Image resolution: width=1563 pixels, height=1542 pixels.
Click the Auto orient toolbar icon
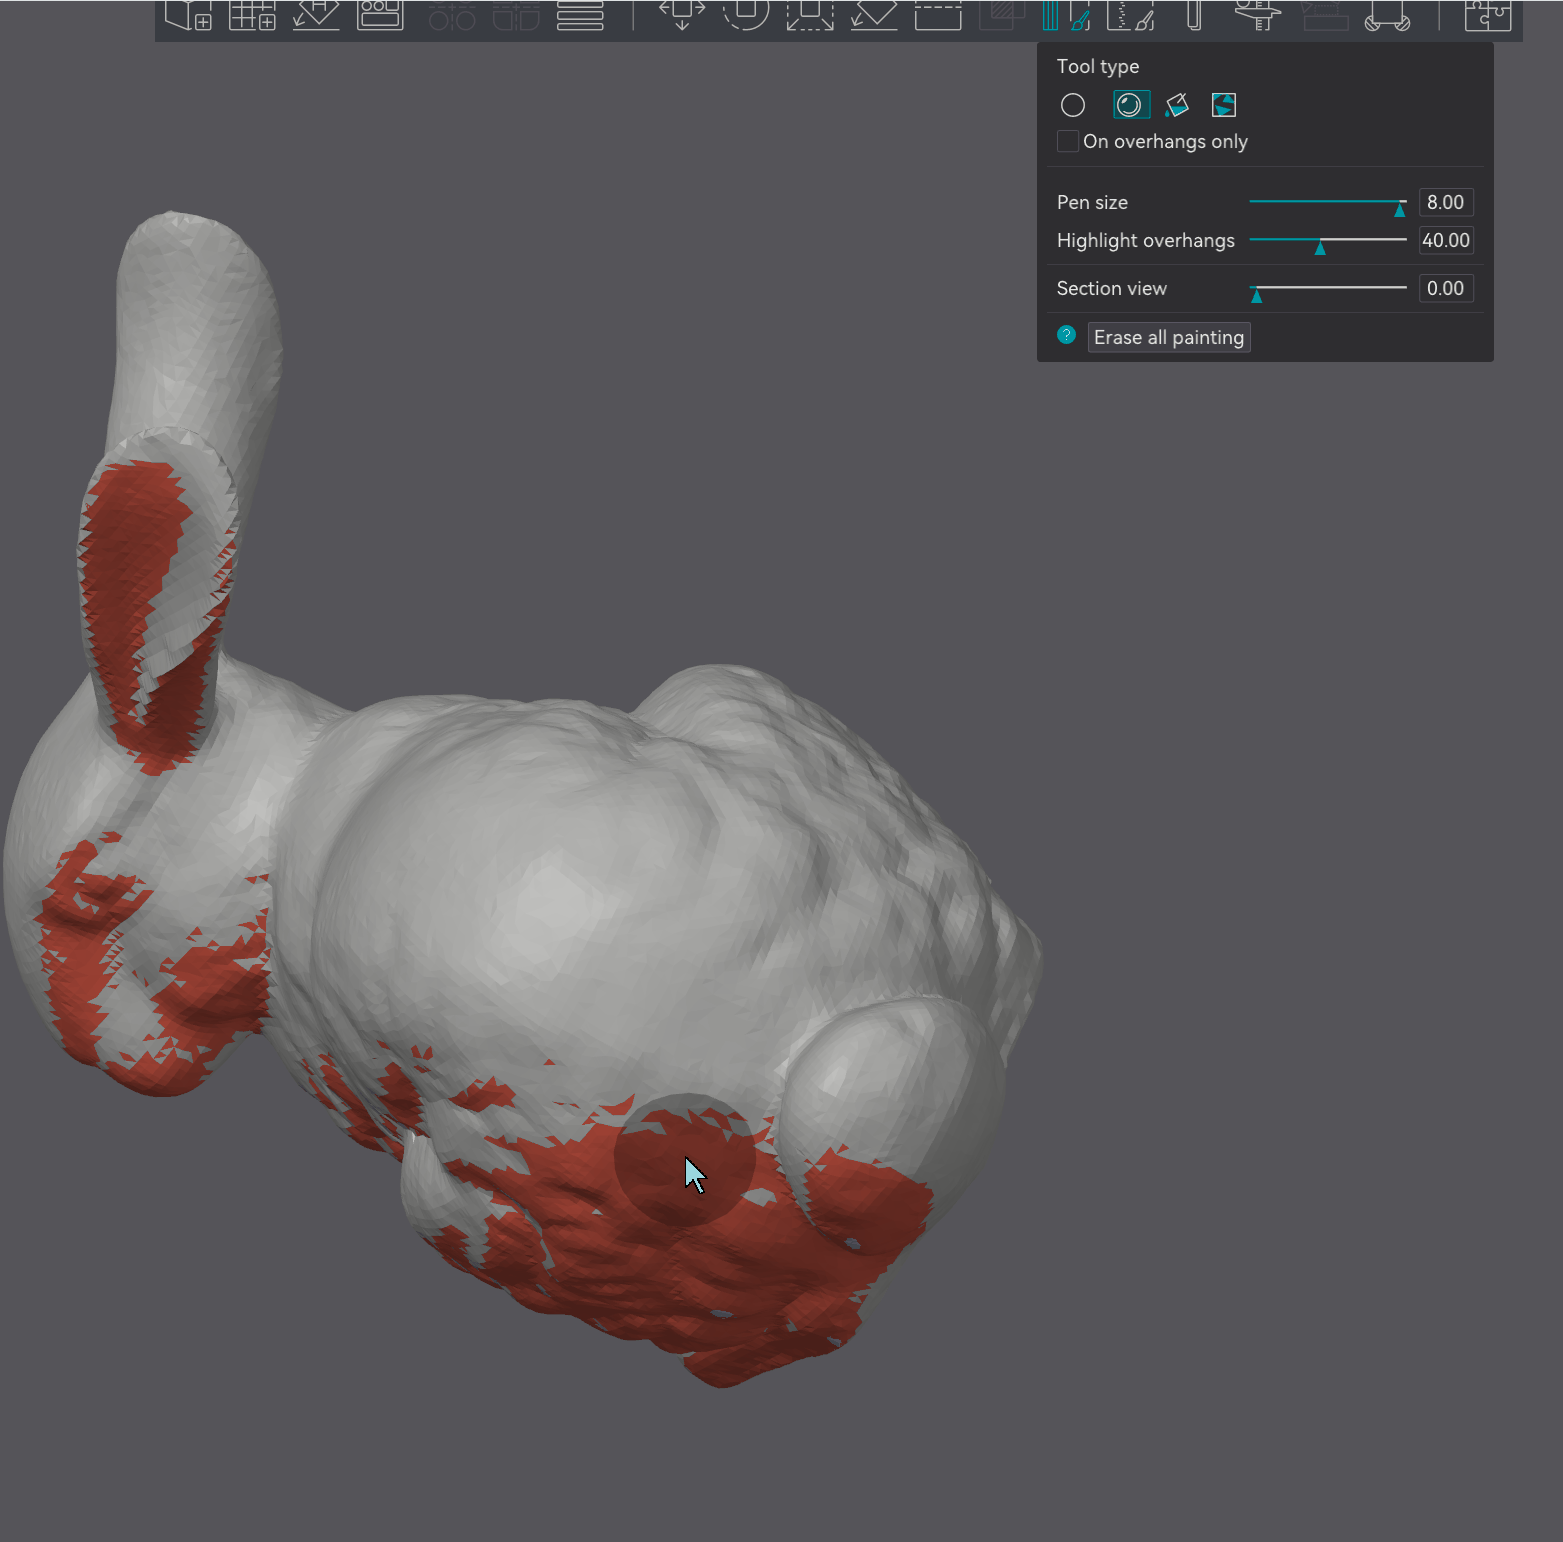[x=316, y=14]
